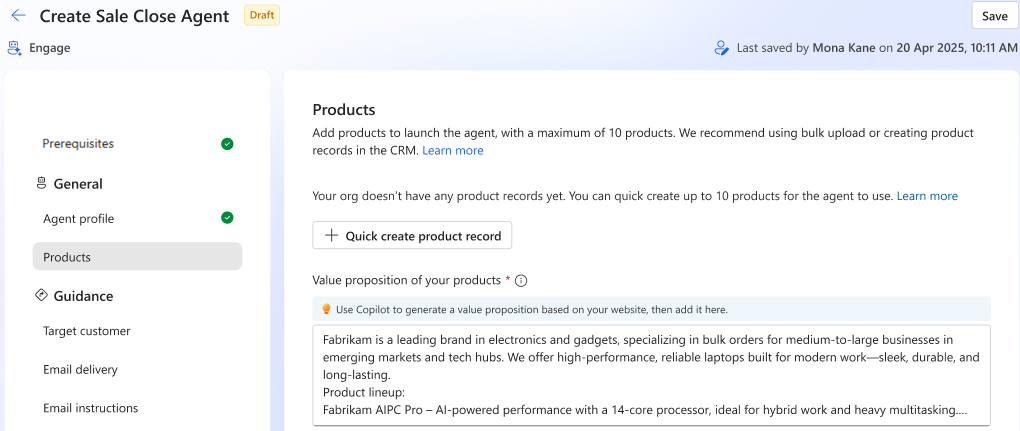
Task: Click the Copilot lightbulb tip icon
Action: [325, 310]
